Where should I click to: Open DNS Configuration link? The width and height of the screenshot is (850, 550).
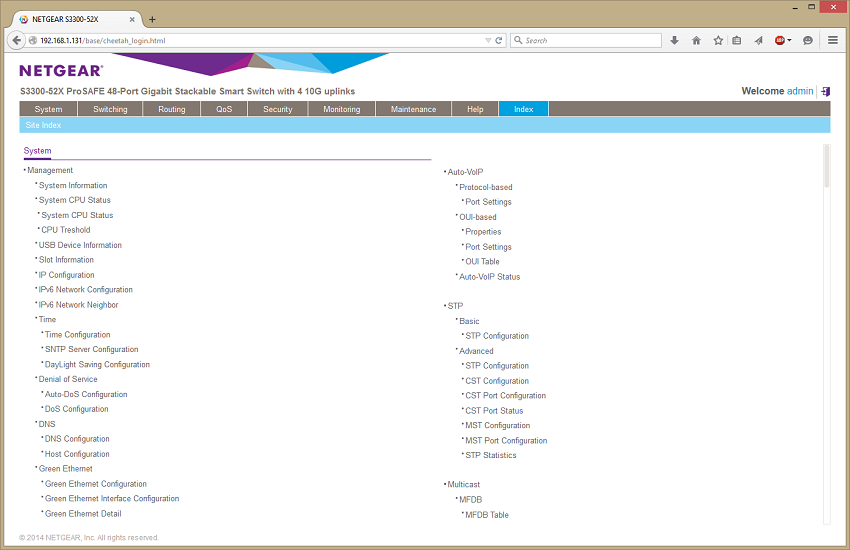coord(77,438)
